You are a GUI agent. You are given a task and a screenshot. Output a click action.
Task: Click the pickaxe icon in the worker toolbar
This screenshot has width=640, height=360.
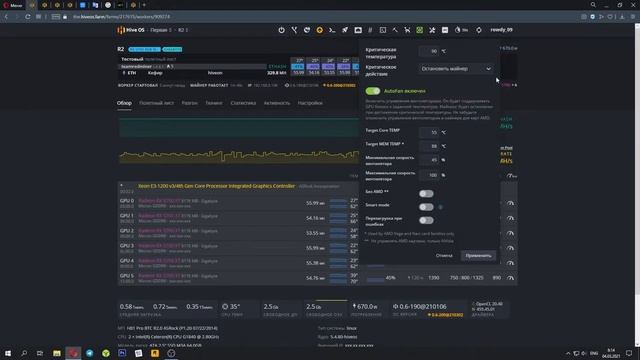pyautogui.click(x=395, y=30)
